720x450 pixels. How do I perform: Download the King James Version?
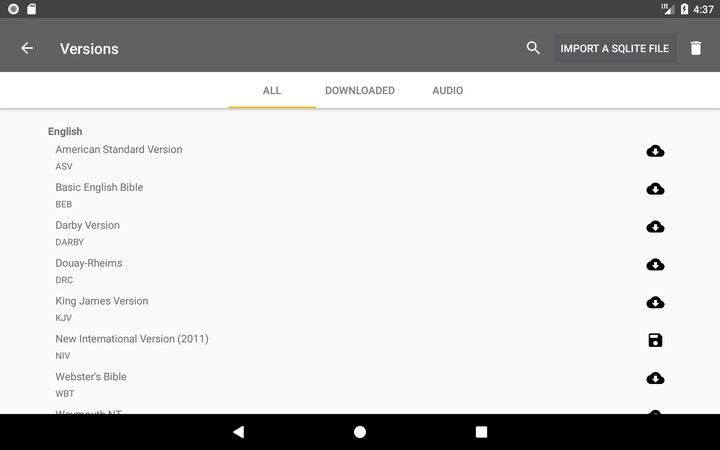point(655,303)
